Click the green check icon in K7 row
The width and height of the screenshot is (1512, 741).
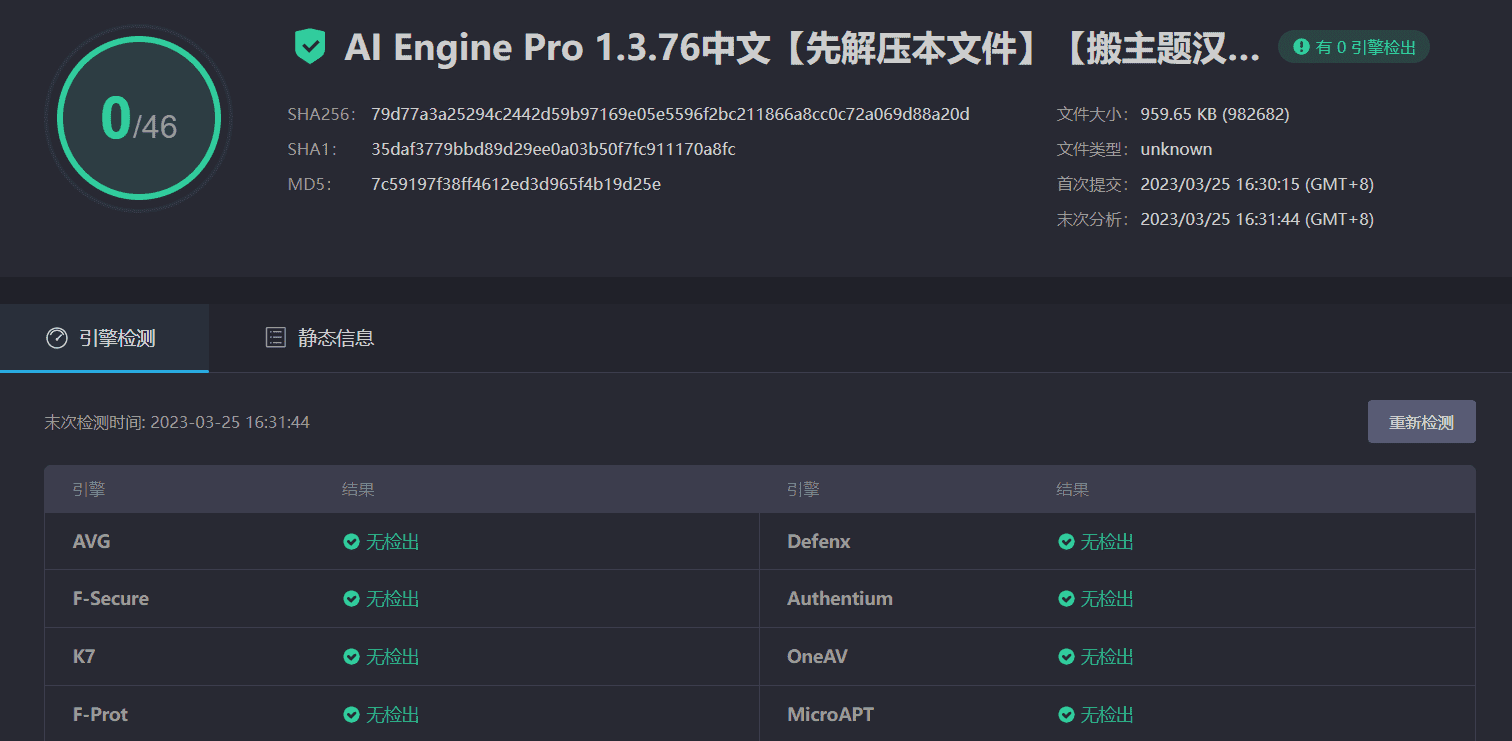351,657
